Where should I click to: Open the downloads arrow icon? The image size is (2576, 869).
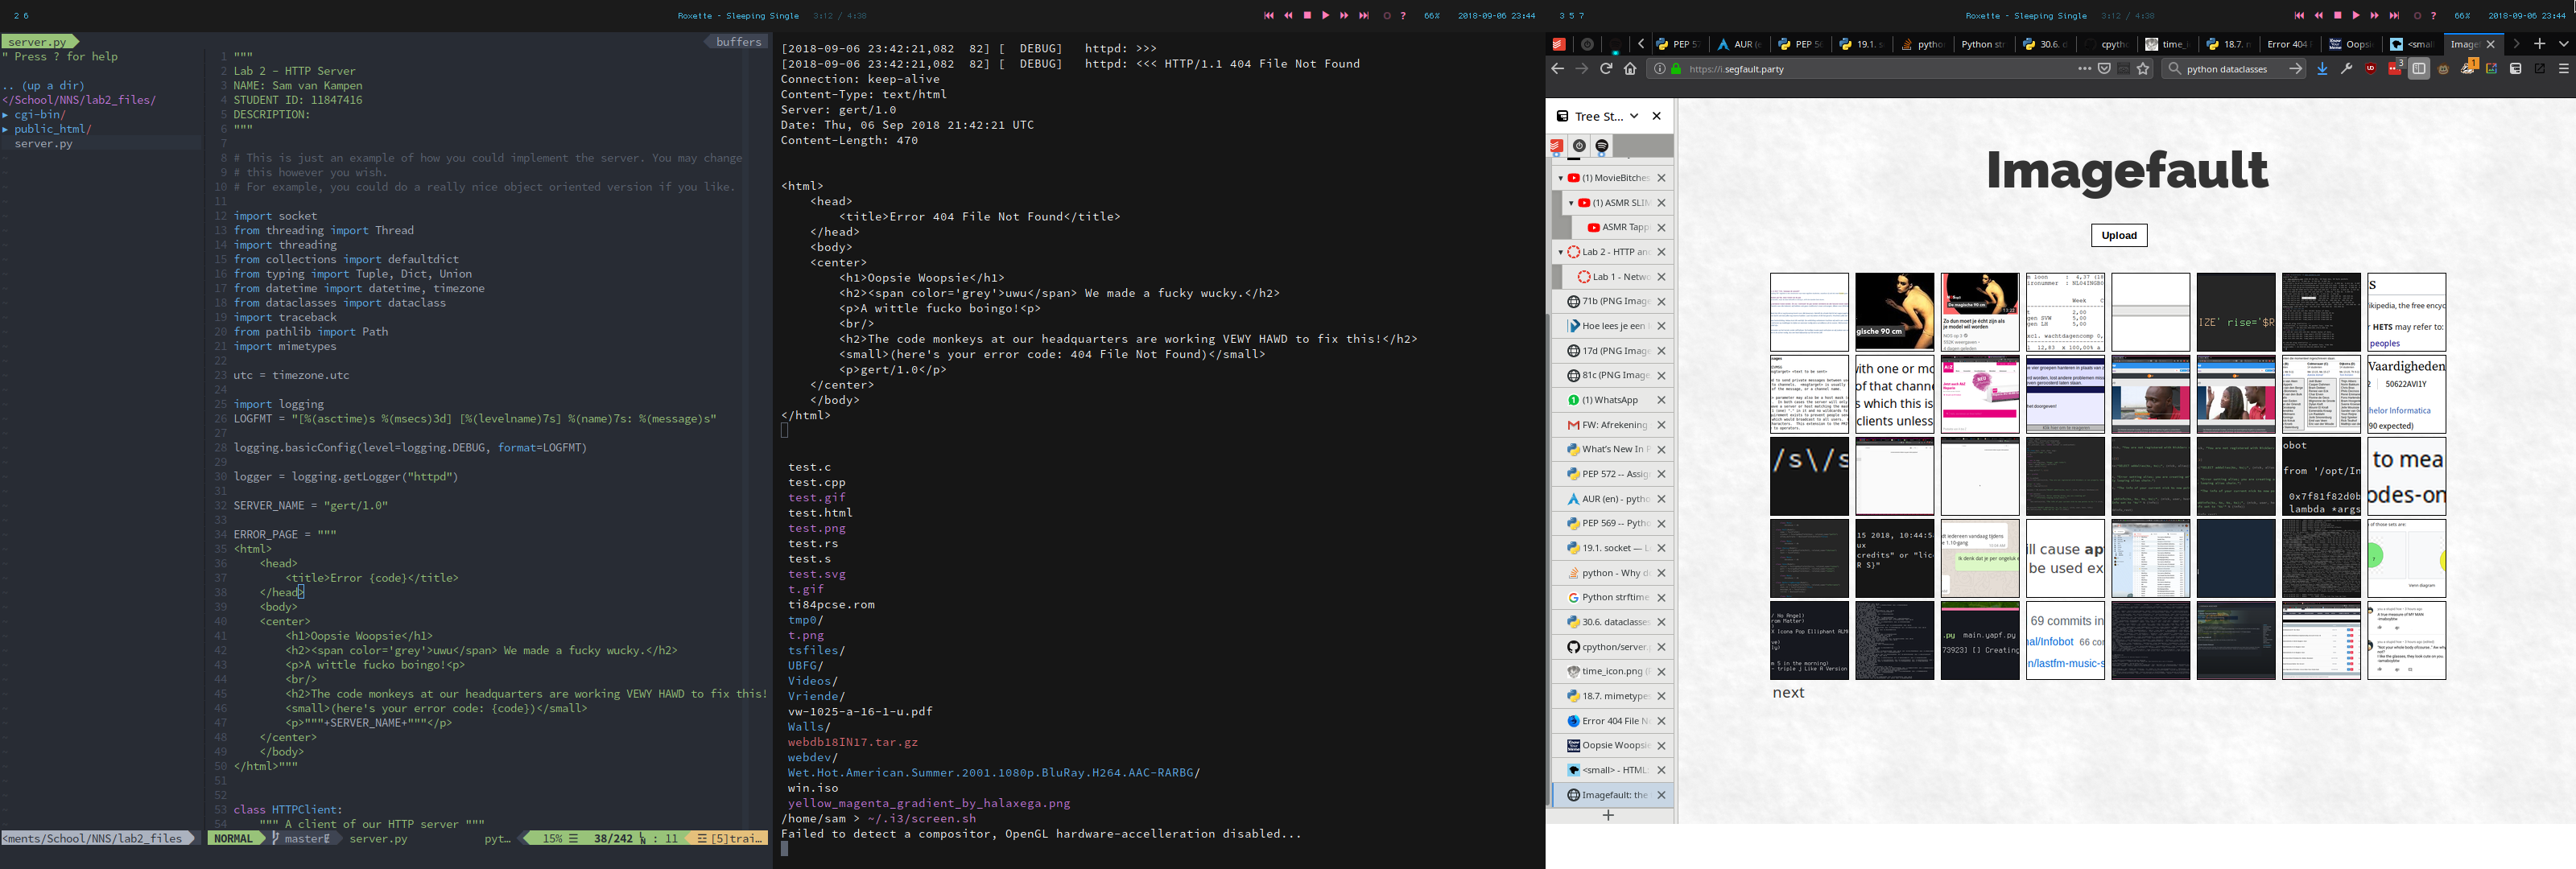click(x=2322, y=69)
